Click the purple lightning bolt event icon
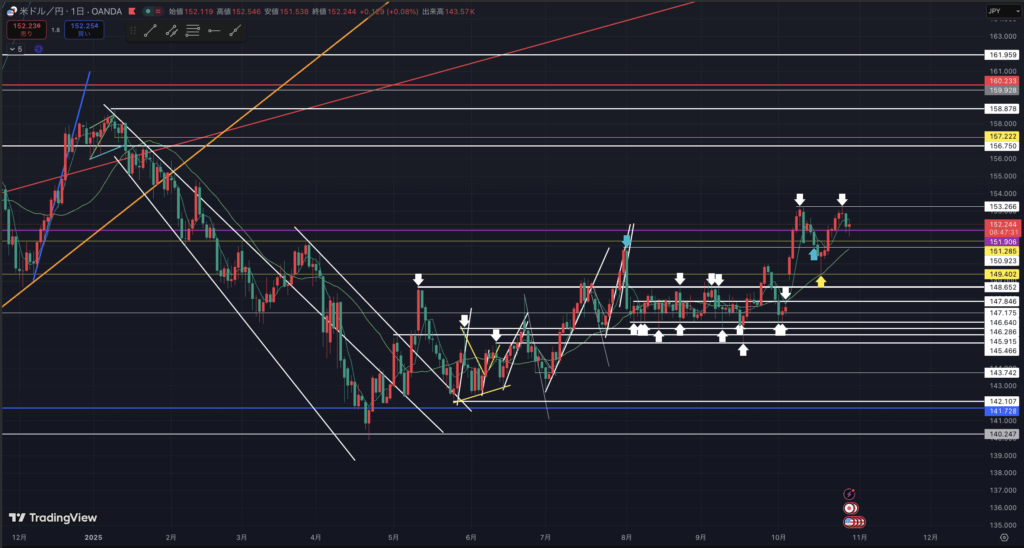Image resolution: width=1024 pixels, height=548 pixels. point(849,493)
